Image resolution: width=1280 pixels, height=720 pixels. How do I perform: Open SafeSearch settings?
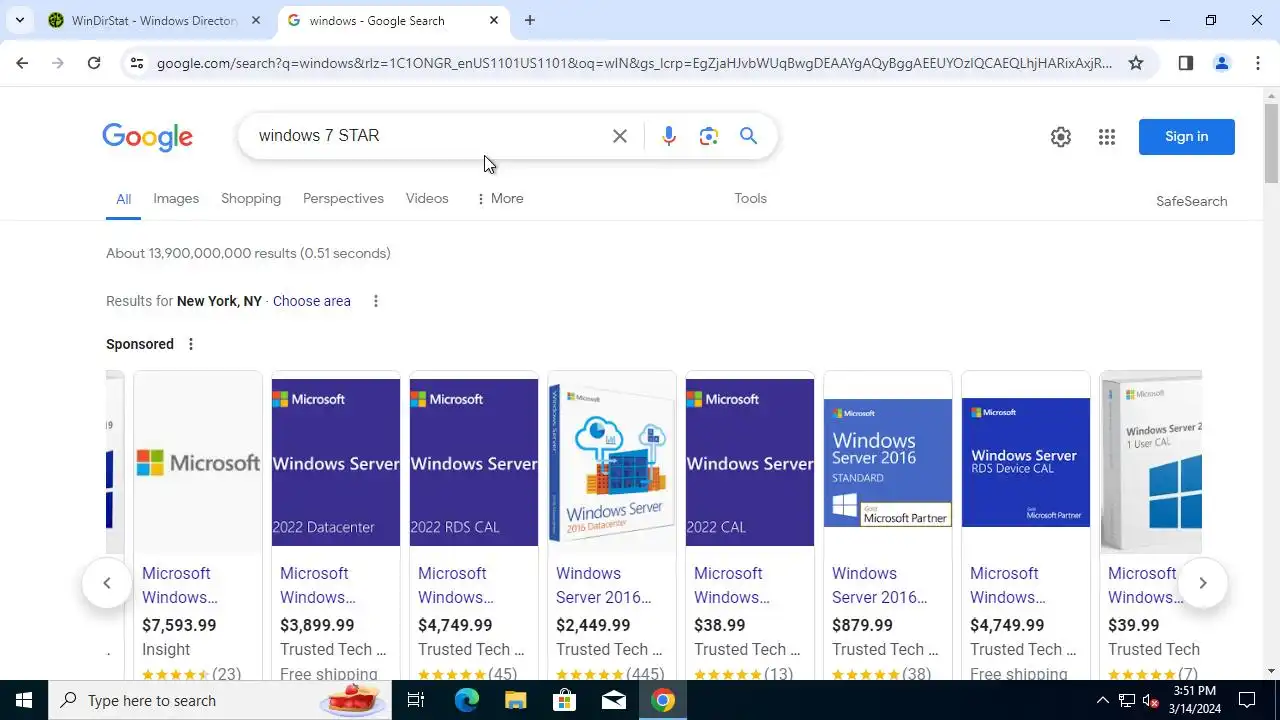pyautogui.click(x=1191, y=201)
